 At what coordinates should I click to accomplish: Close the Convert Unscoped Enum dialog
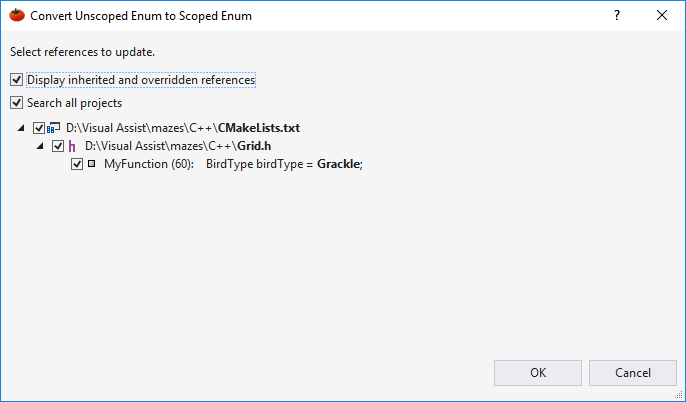[662, 16]
